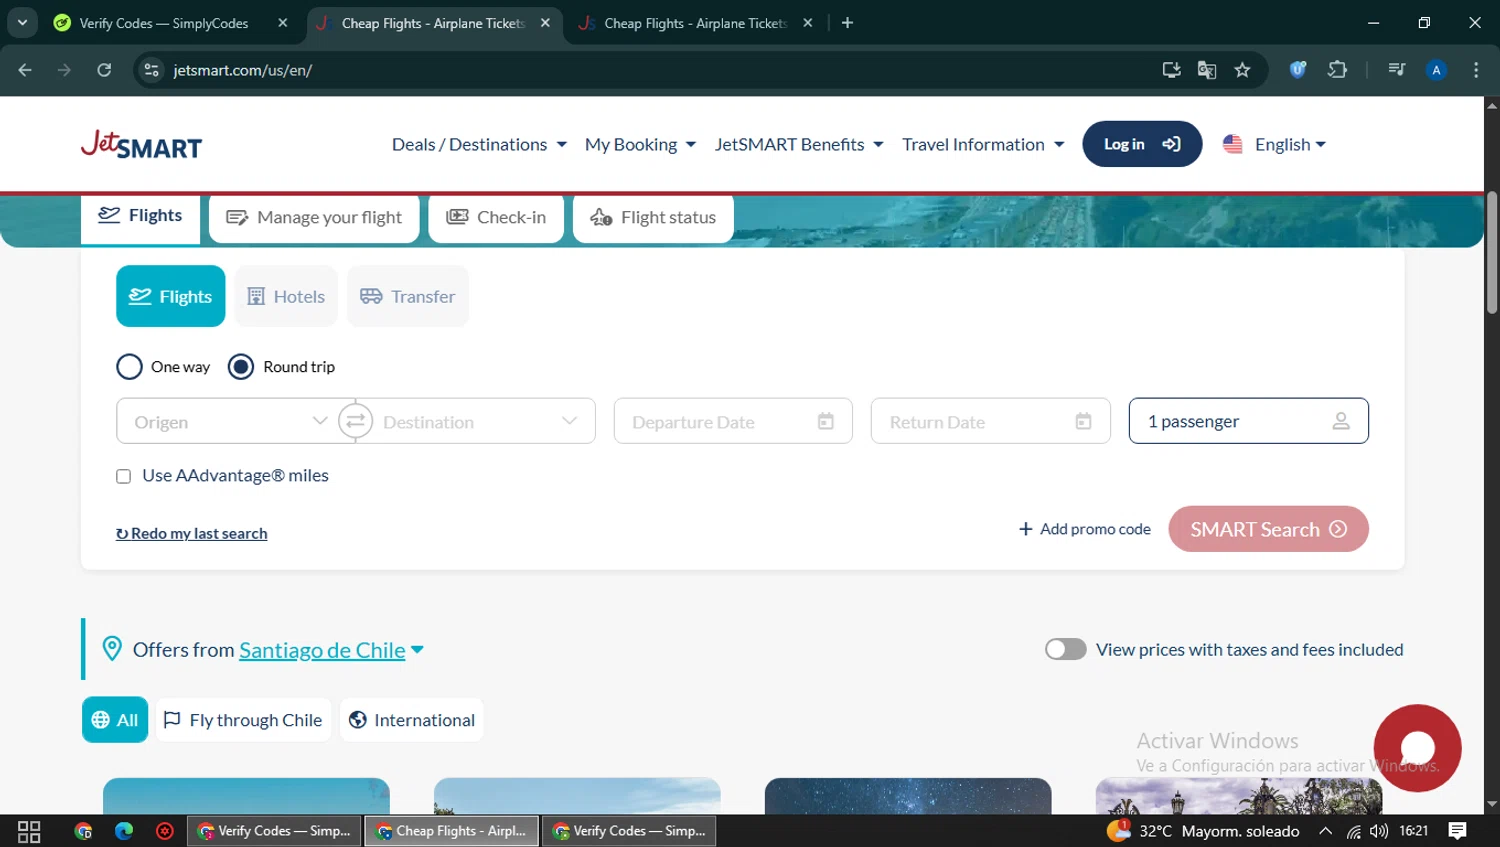The height and width of the screenshot is (847, 1500).
Task: Click the Log in button
Action: [1142, 145]
